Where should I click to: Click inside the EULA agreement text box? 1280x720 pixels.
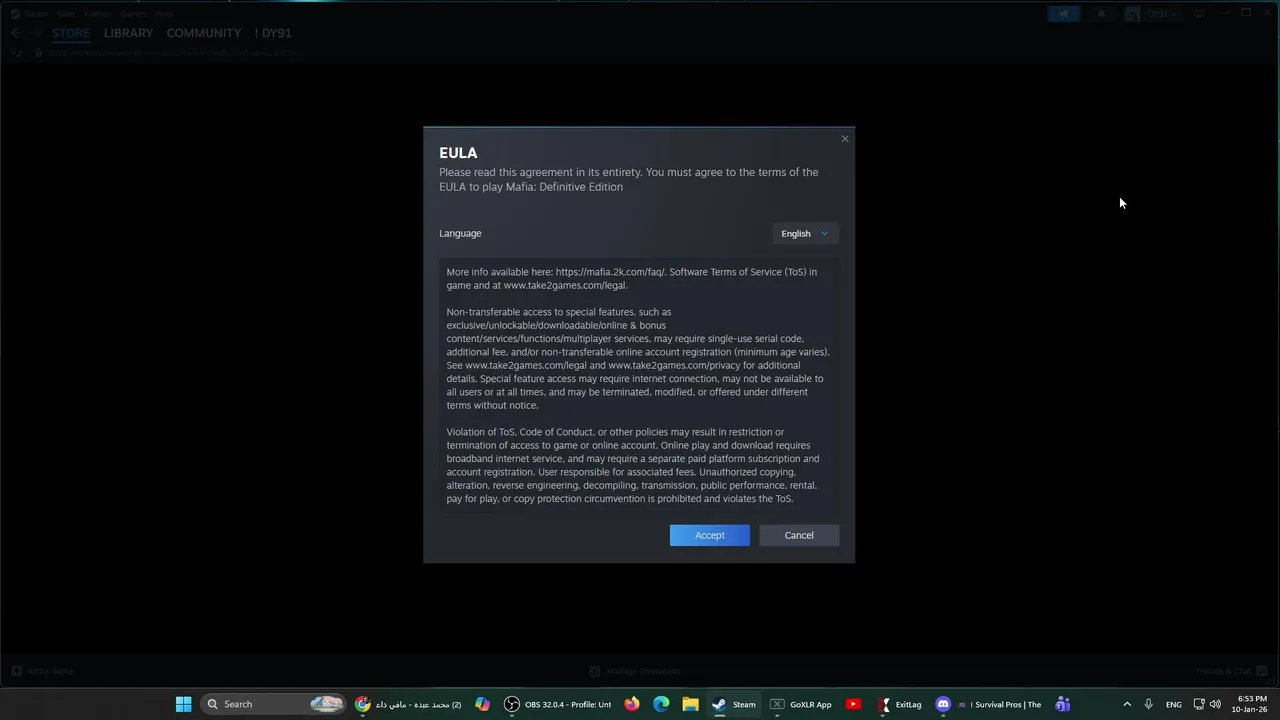coord(639,385)
